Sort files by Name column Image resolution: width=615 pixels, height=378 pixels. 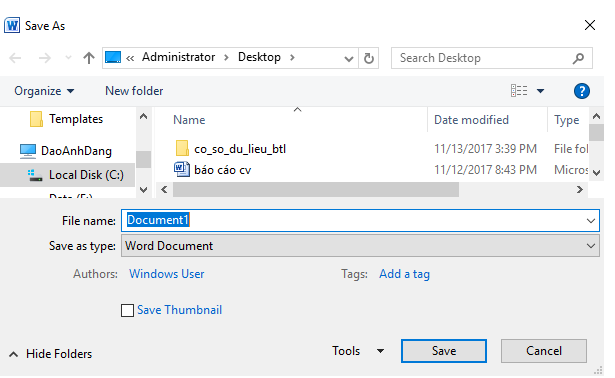(189, 120)
